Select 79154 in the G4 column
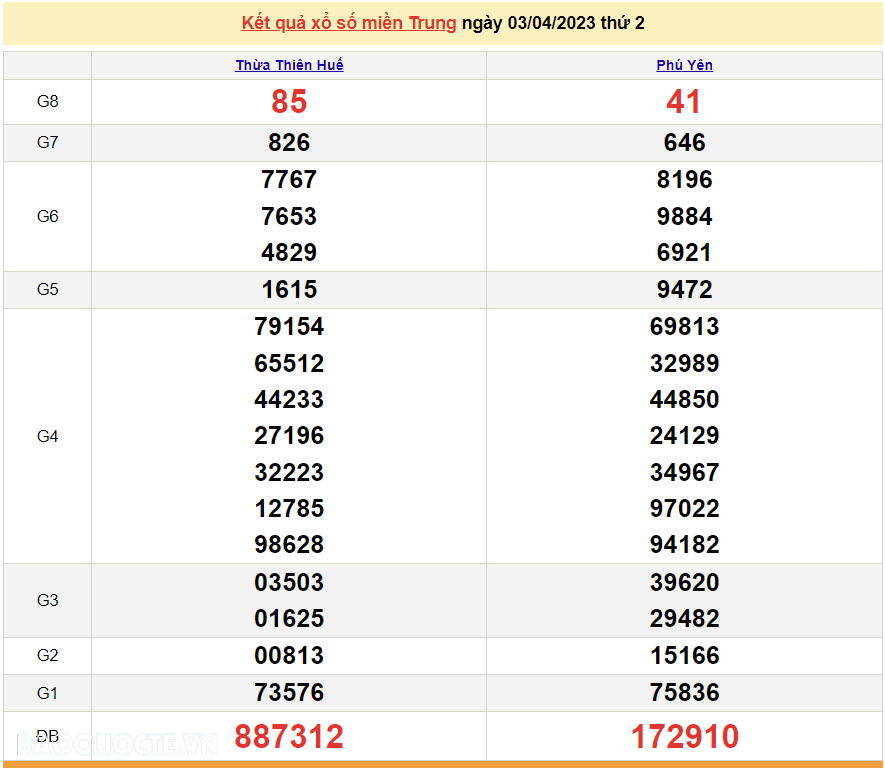Viewport: 885px width, 768px height. click(x=288, y=326)
